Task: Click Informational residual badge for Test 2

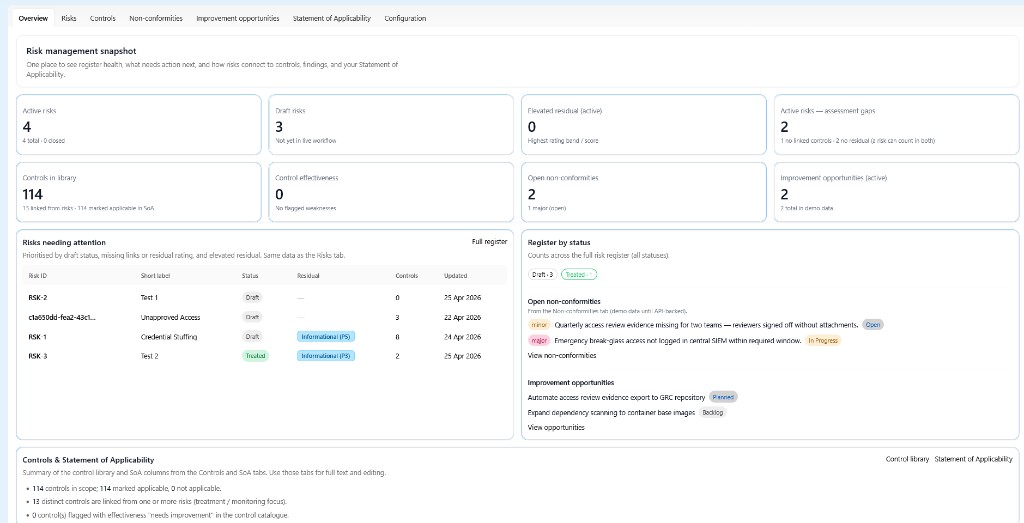Action: click(x=326, y=357)
